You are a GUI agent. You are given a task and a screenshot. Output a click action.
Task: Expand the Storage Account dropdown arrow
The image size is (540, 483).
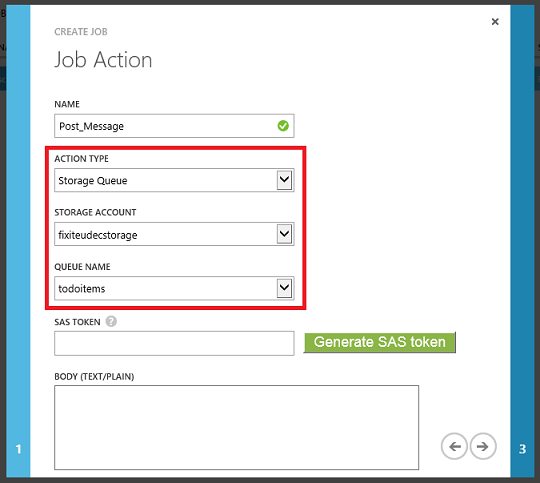click(x=284, y=234)
